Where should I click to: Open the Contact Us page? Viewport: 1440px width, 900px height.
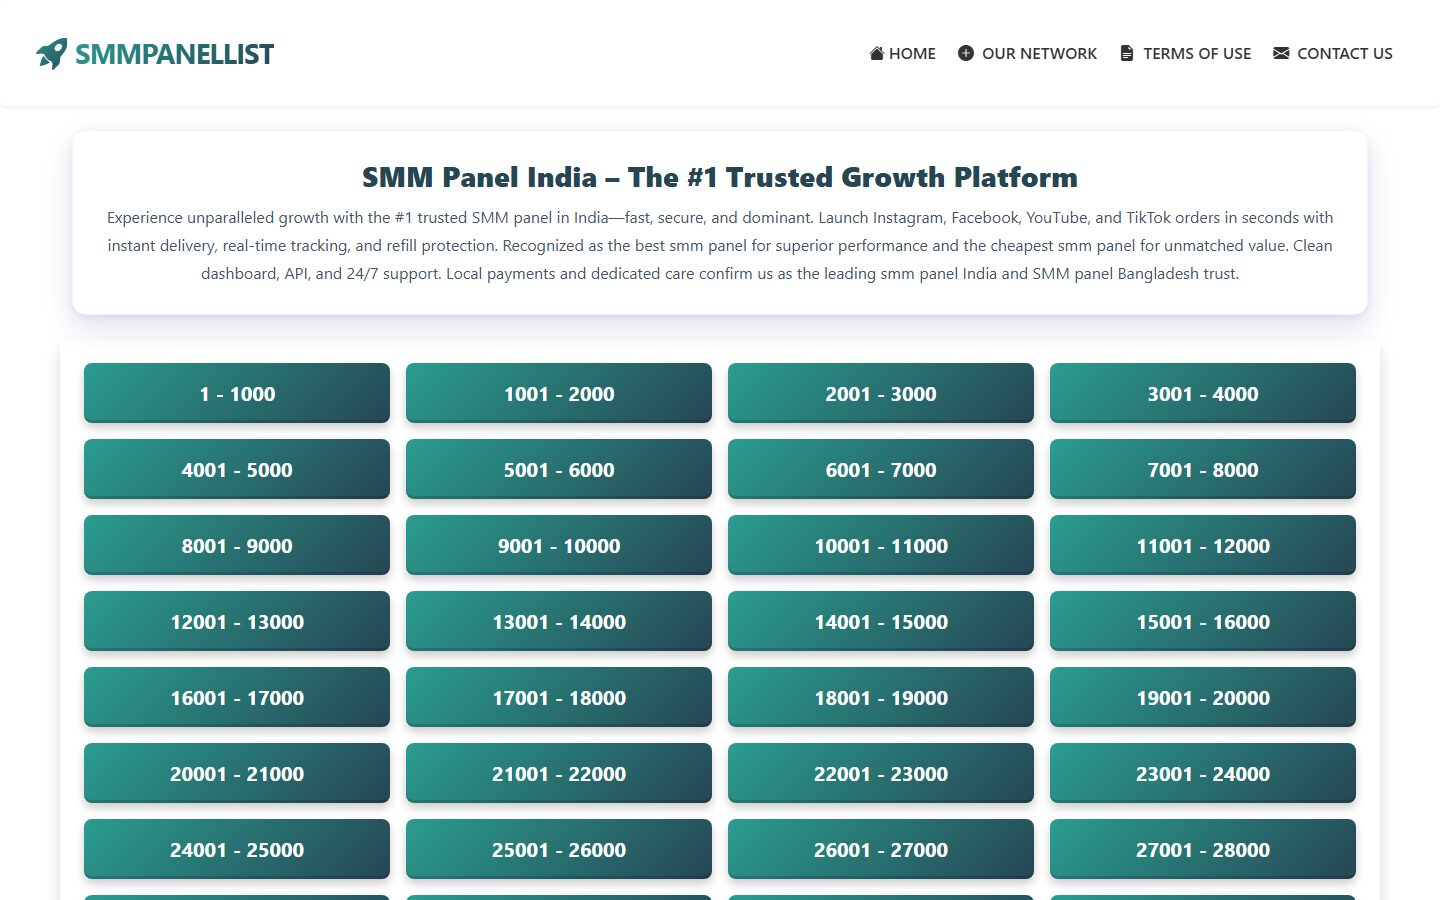(x=1344, y=53)
